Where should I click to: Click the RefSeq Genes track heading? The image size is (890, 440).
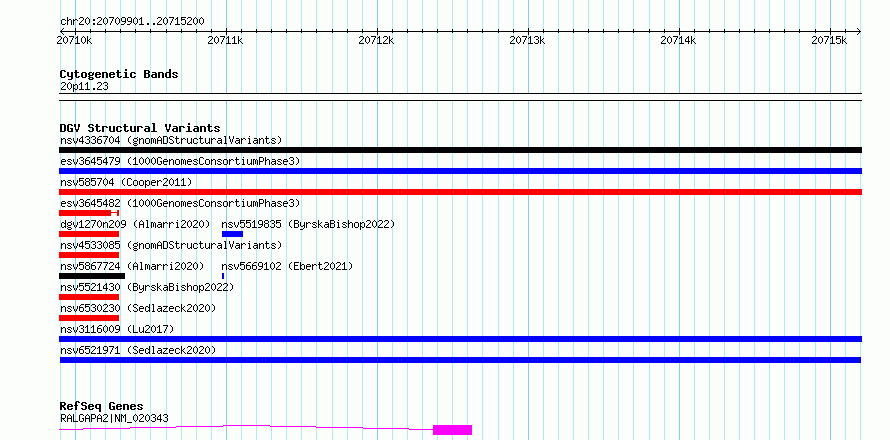tap(101, 407)
